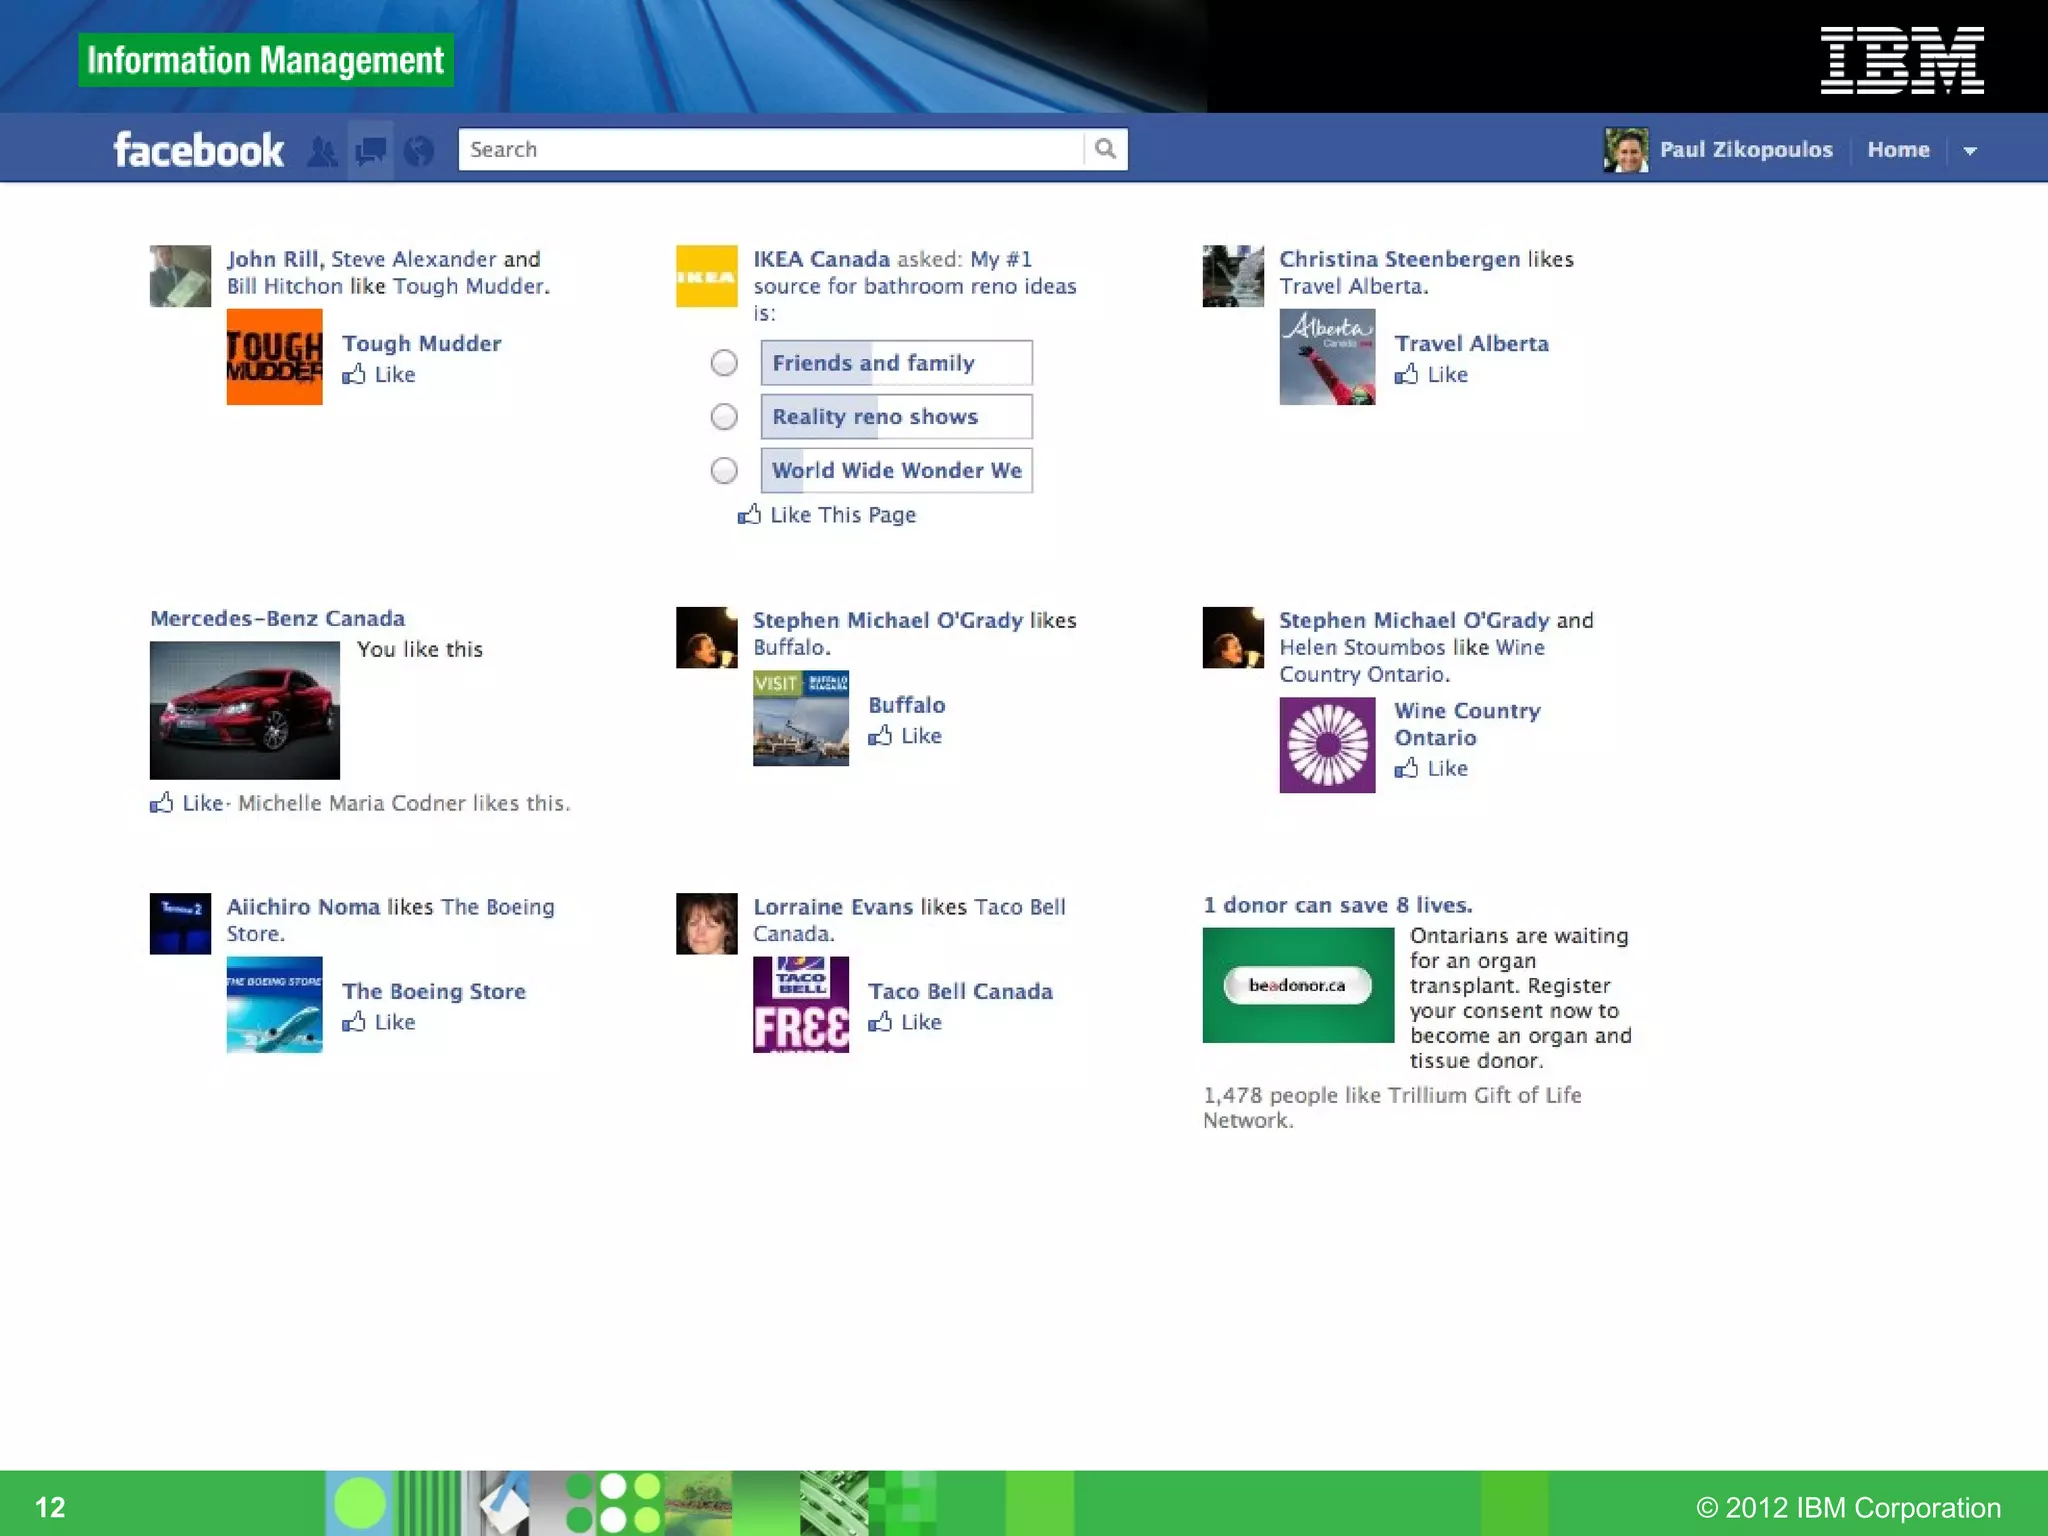This screenshot has width=2048, height=1536.
Task: Click the Wine Country Ontario logo
Action: [x=1327, y=745]
